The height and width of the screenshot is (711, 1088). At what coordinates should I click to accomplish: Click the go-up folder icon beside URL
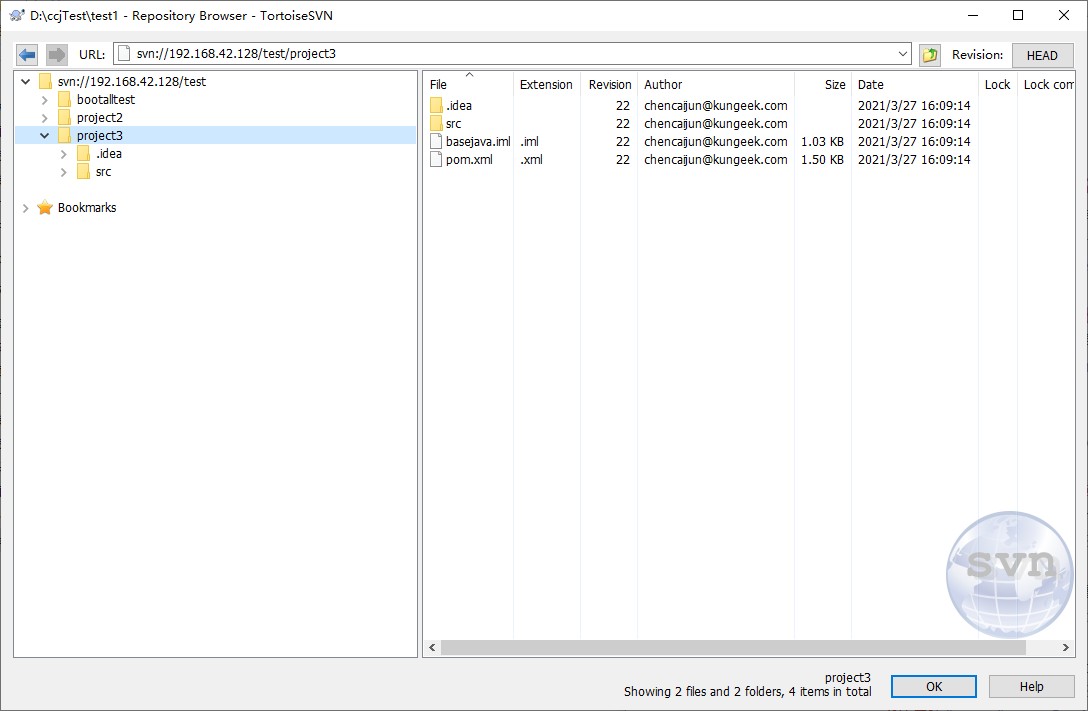[x=930, y=55]
